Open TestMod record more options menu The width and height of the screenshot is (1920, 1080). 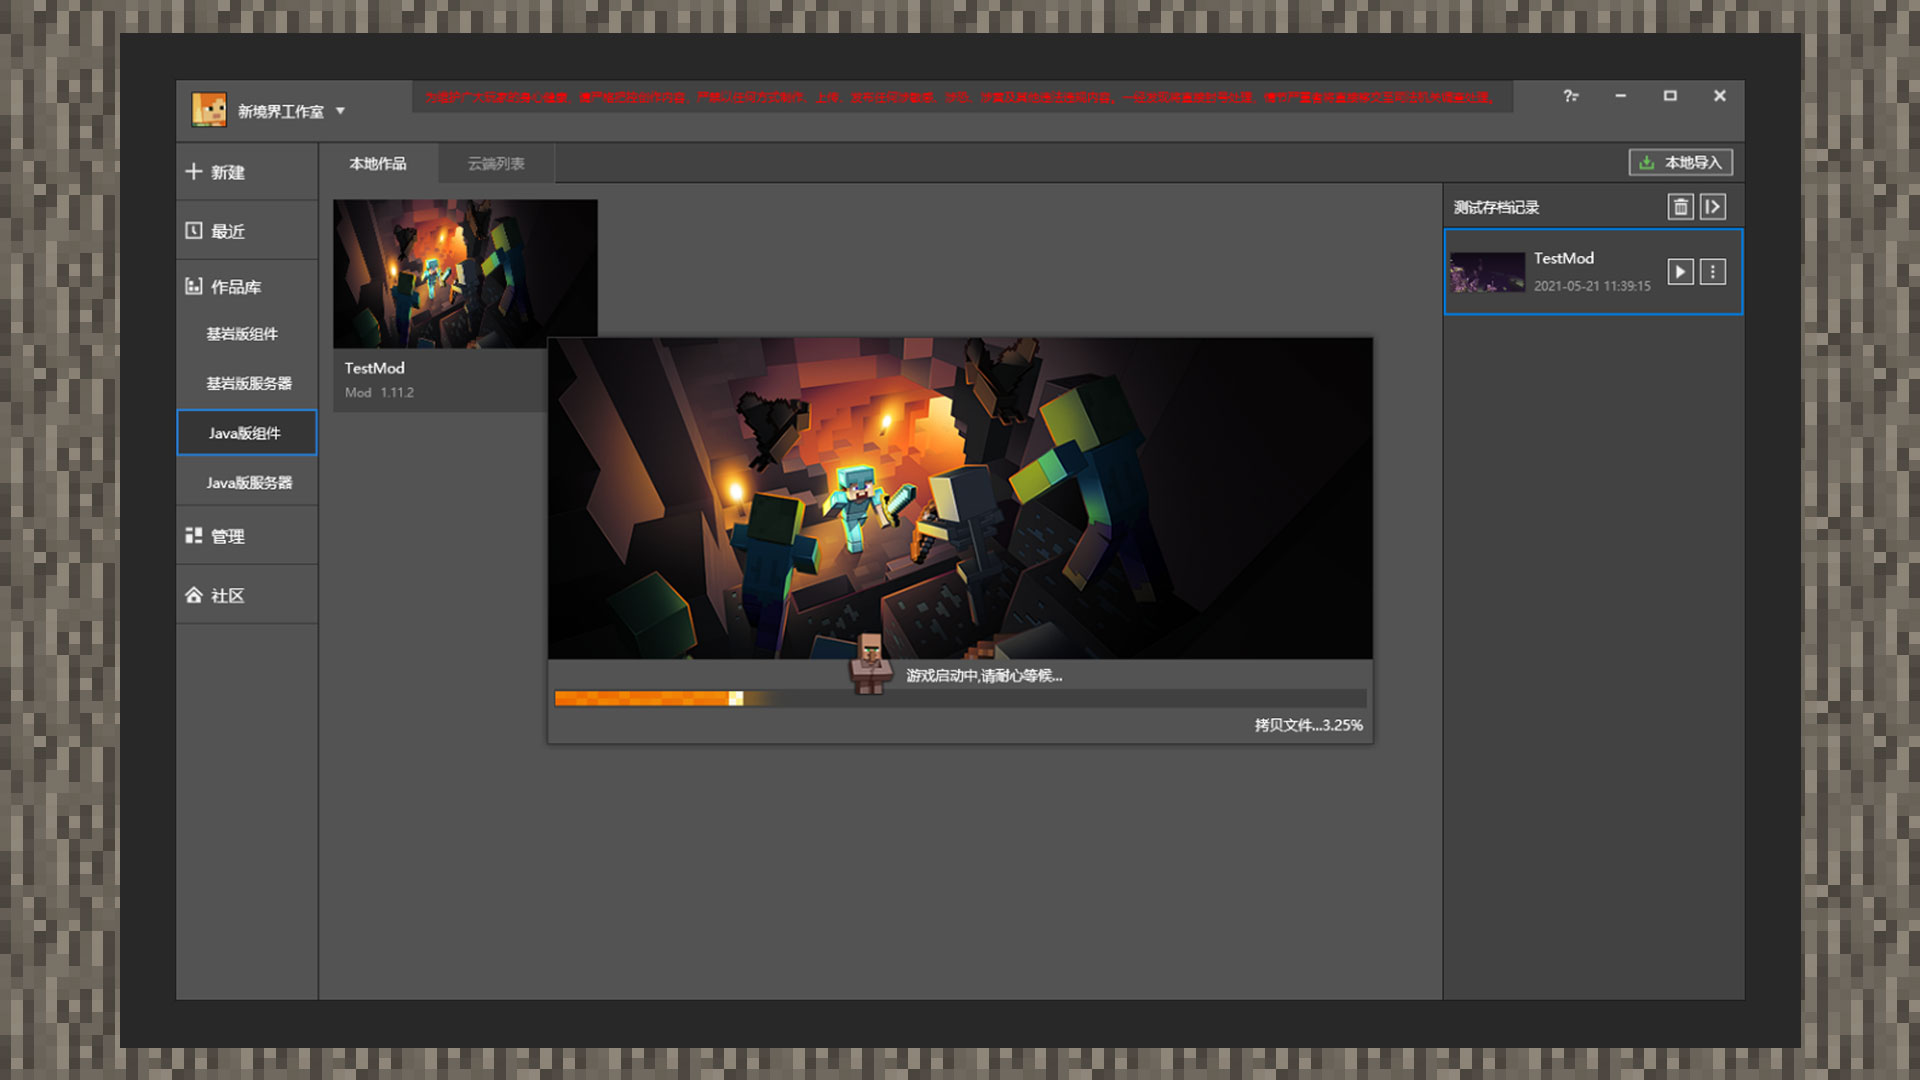point(1713,272)
